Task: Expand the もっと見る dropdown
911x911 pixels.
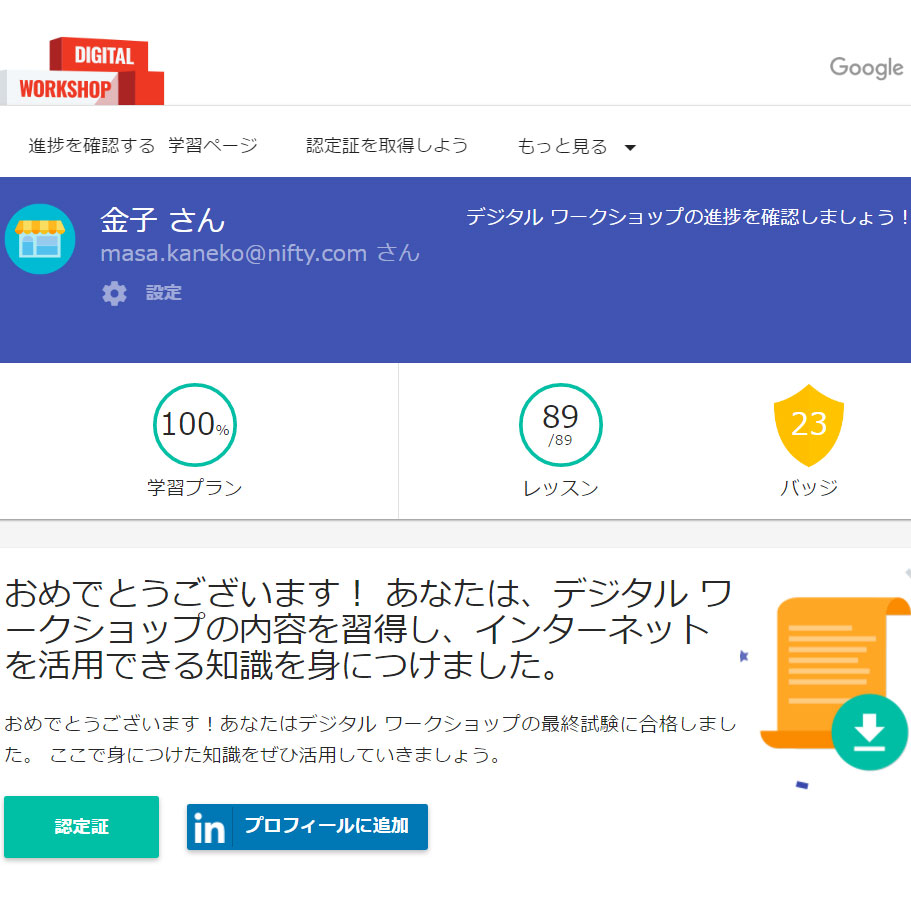Action: (576, 146)
